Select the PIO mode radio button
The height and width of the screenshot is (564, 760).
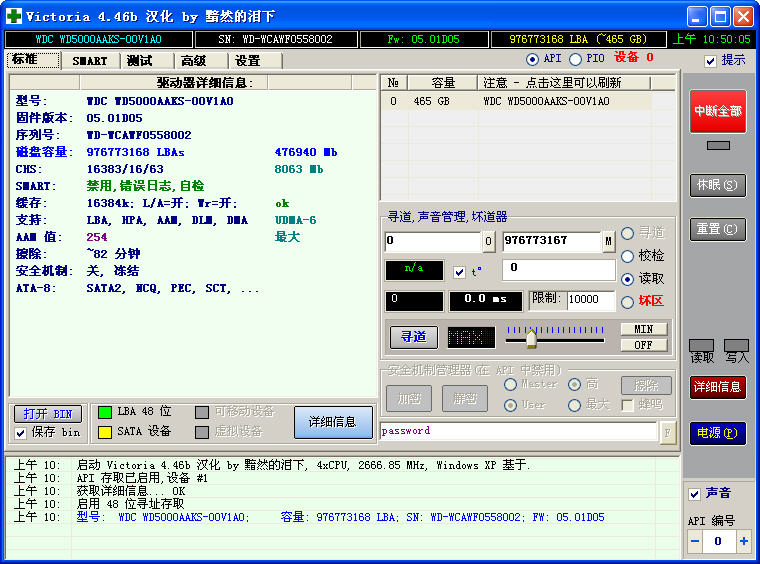576,59
